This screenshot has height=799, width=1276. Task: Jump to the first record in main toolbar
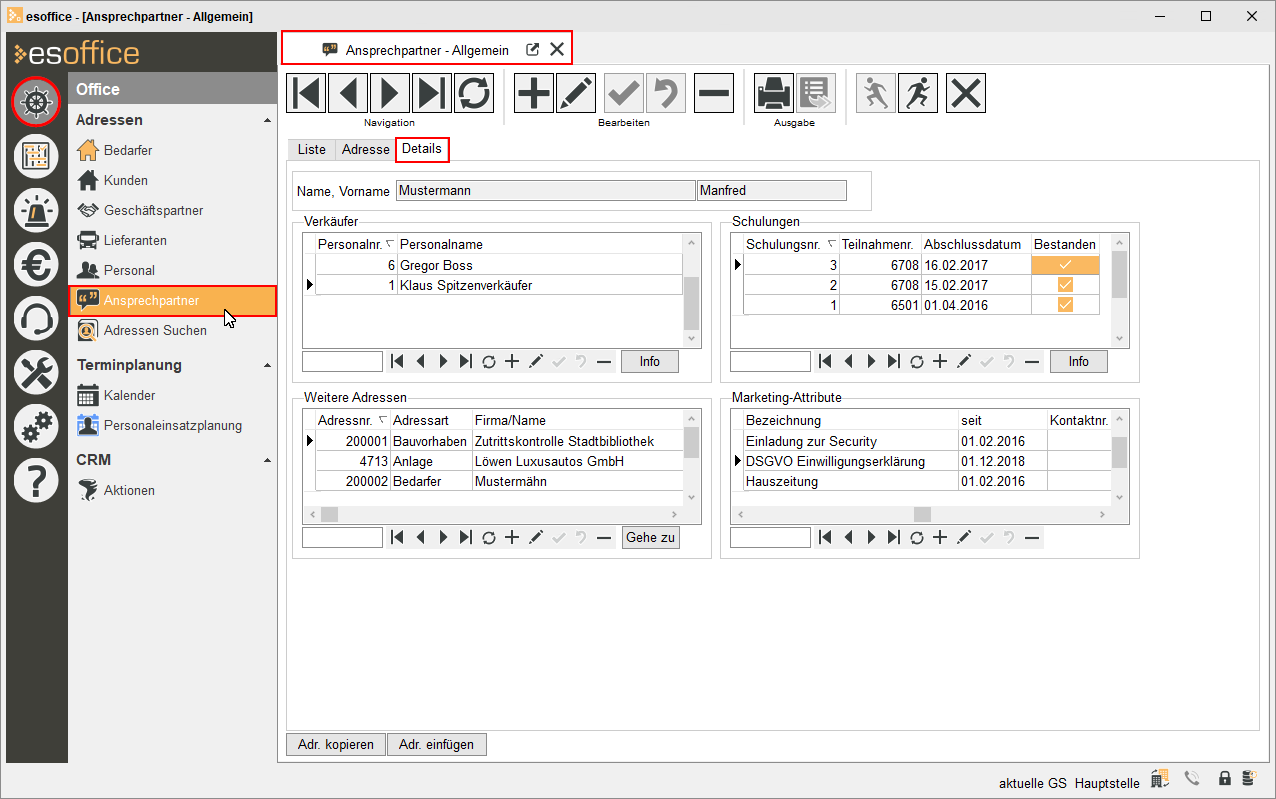307,93
